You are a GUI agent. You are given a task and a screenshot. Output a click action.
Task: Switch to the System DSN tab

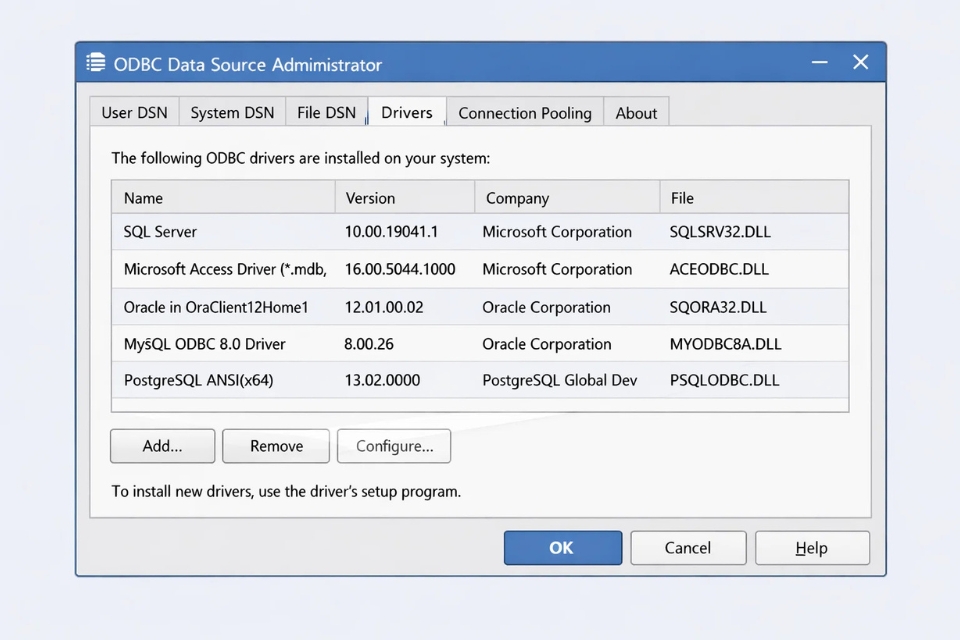coord(232,112)
